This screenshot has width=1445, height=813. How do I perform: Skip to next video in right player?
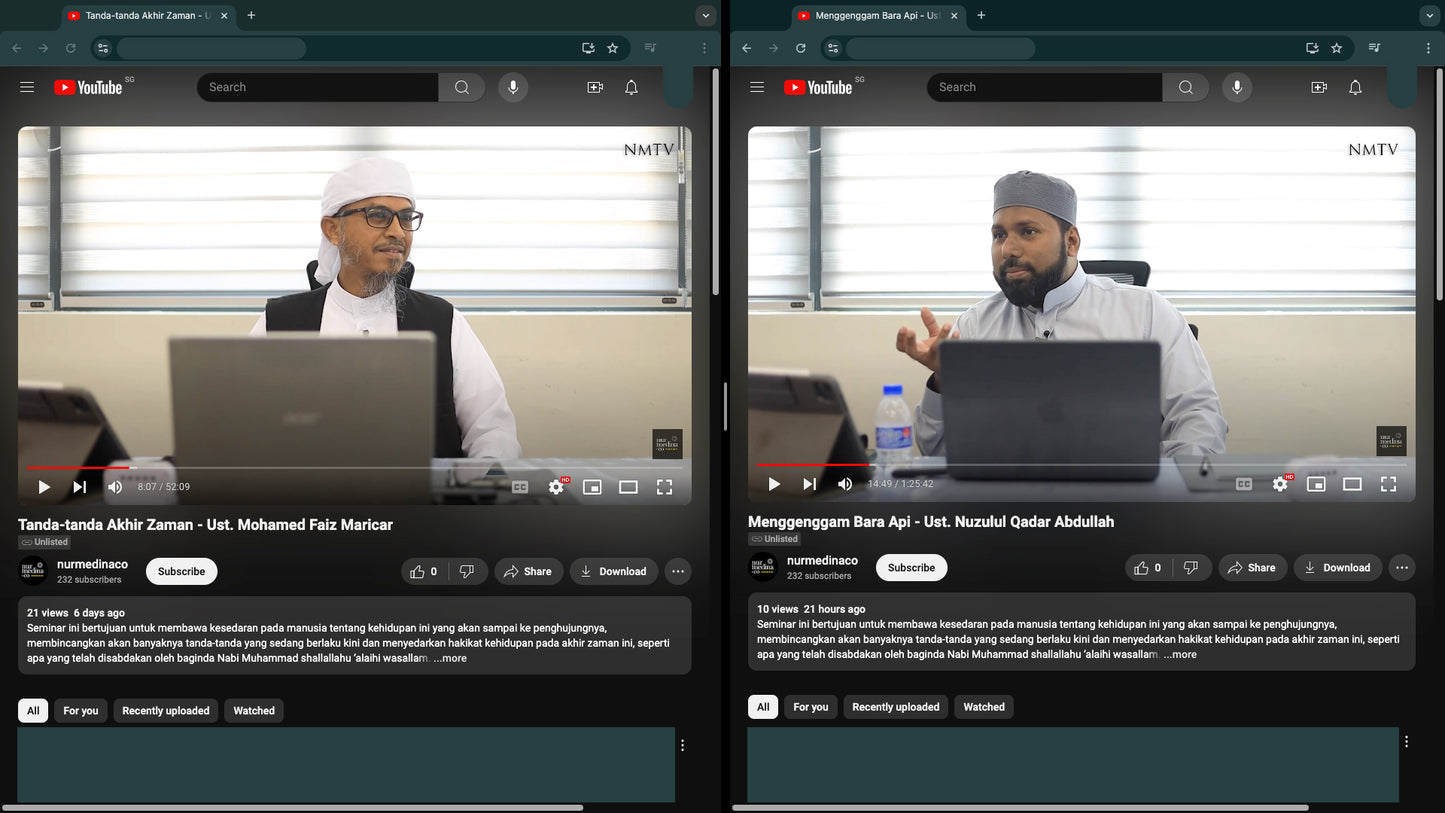point(809,484)
